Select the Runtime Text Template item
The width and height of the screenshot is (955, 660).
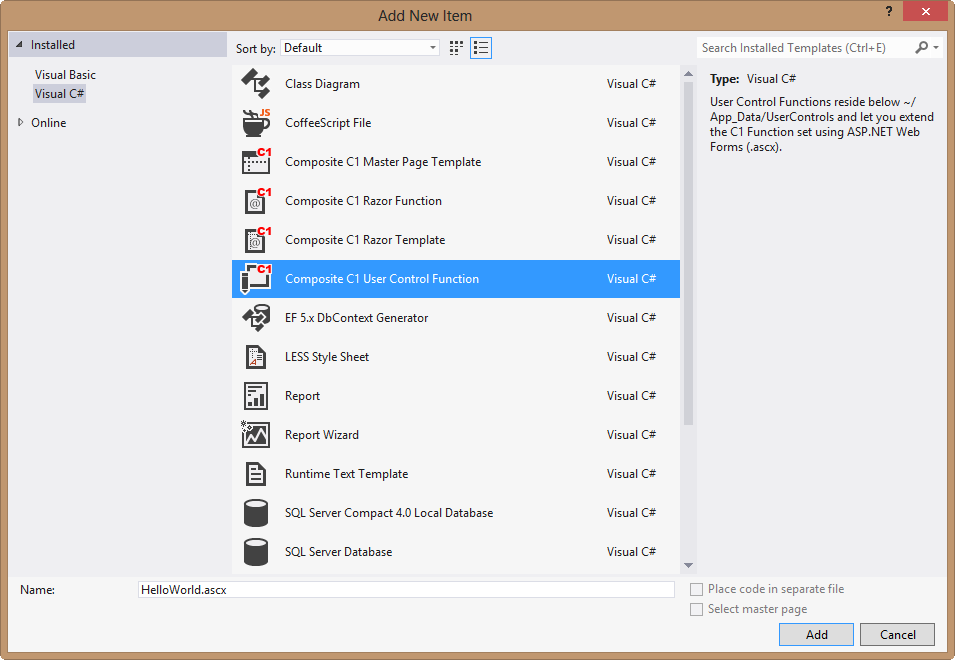point(346,474)
